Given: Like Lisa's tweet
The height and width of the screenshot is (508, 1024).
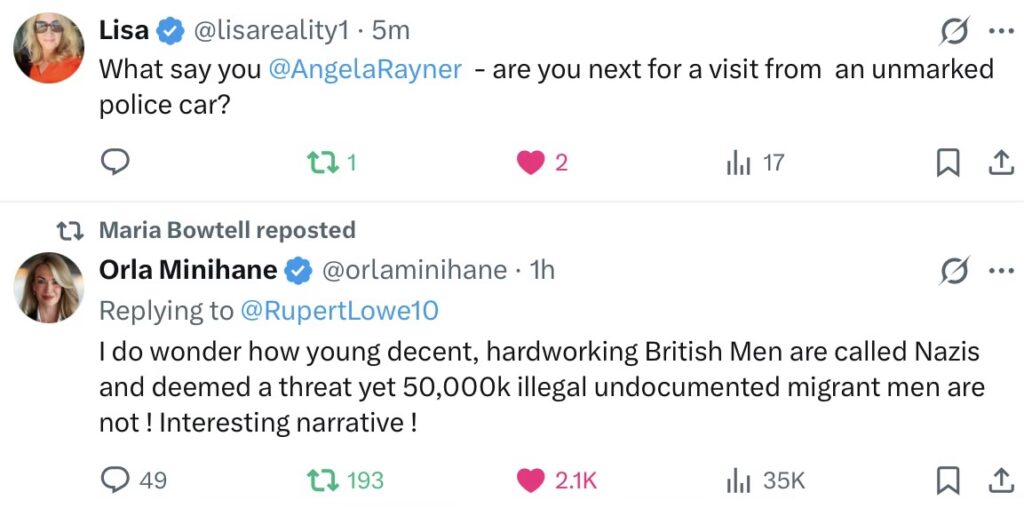Looking at the screenshot, I should (530, 162).
